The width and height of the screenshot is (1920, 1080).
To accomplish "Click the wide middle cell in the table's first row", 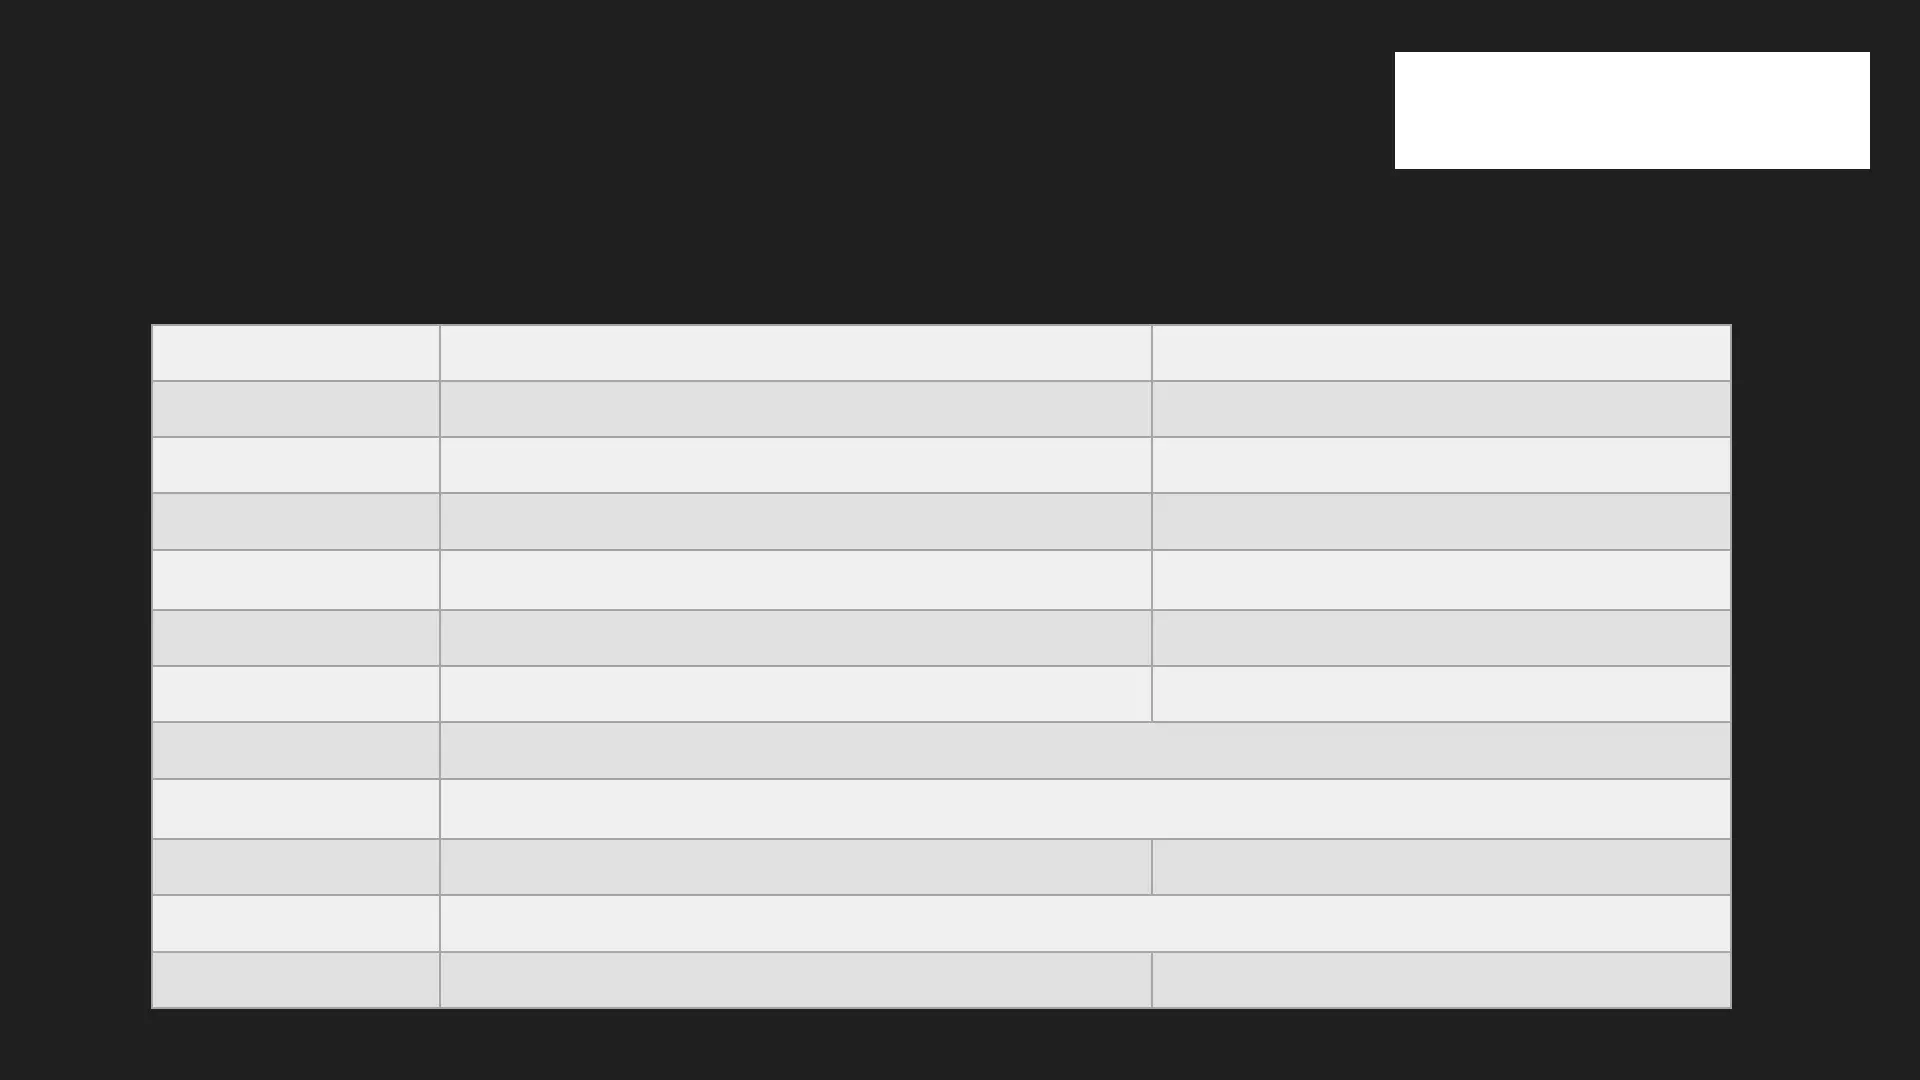I will point(795,353).
